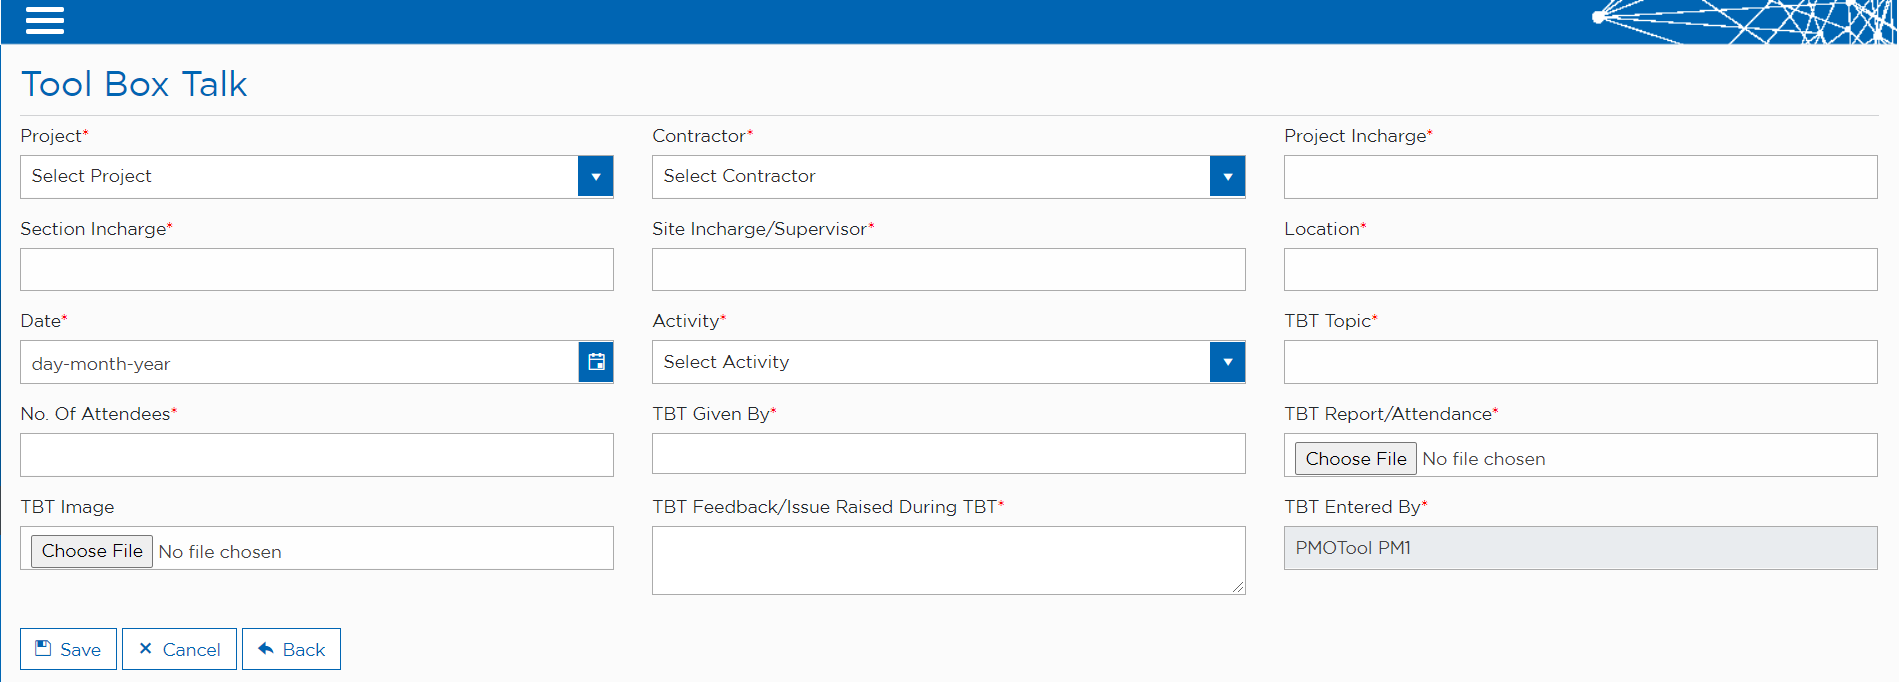Focus the Section Incharge field
1899x682 pixels.
[x=317, y=270]
